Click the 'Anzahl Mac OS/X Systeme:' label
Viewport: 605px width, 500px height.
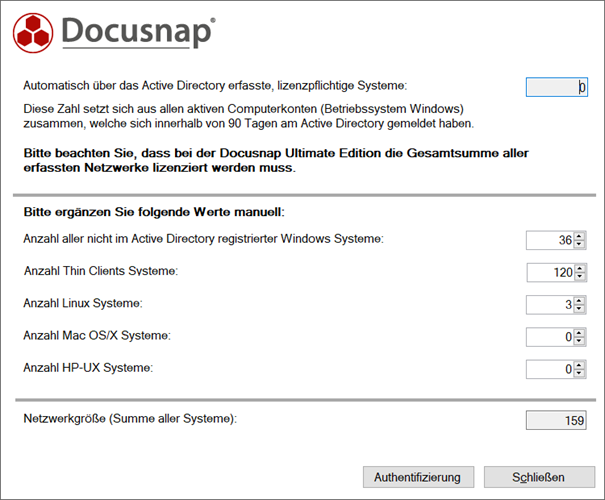pos(97,336)
